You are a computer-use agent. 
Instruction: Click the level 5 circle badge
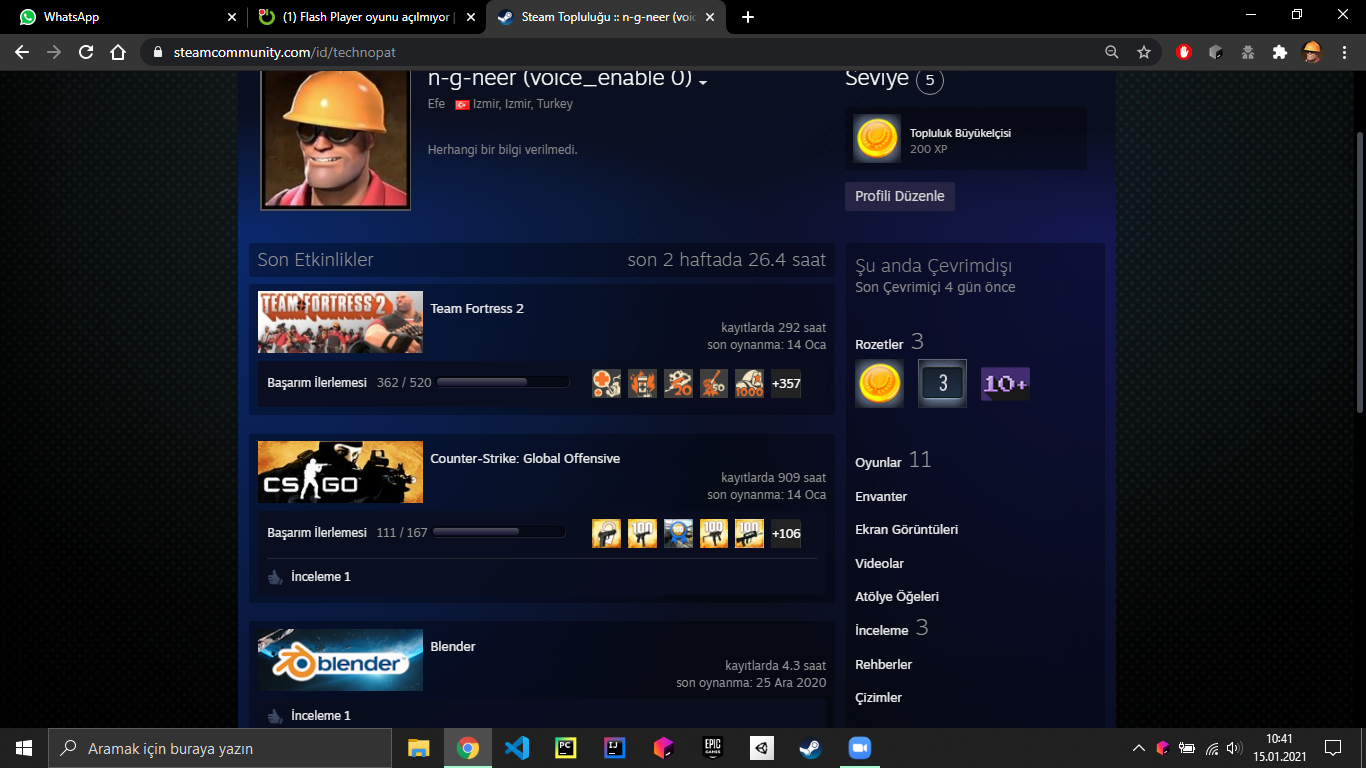click(930, 81)
